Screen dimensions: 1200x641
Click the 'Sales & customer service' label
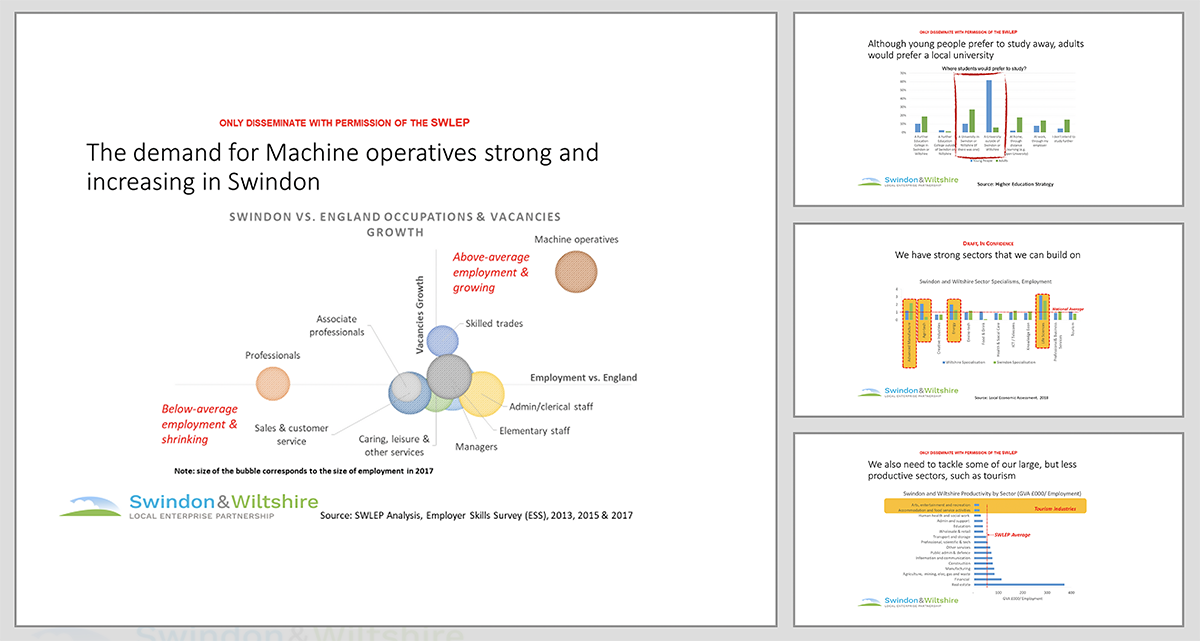point(292,434)
